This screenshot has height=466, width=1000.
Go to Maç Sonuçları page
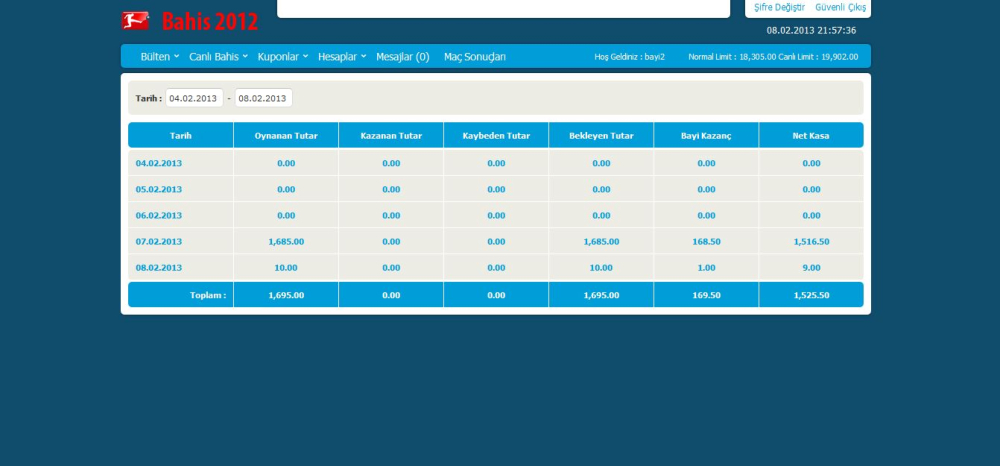pos(474,57)
